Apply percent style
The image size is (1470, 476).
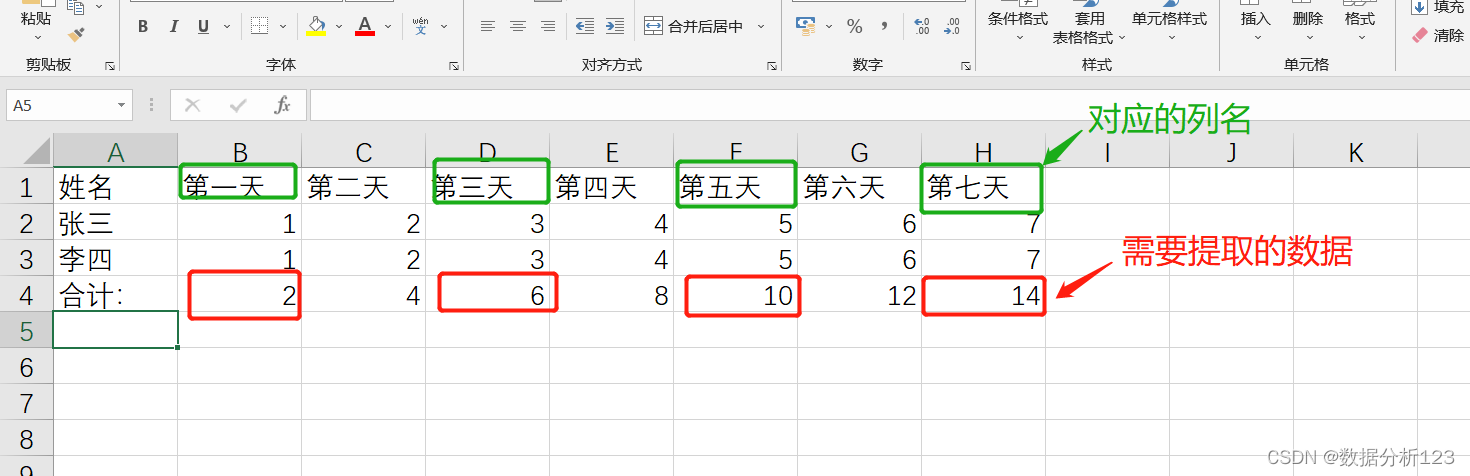(855, 27)
